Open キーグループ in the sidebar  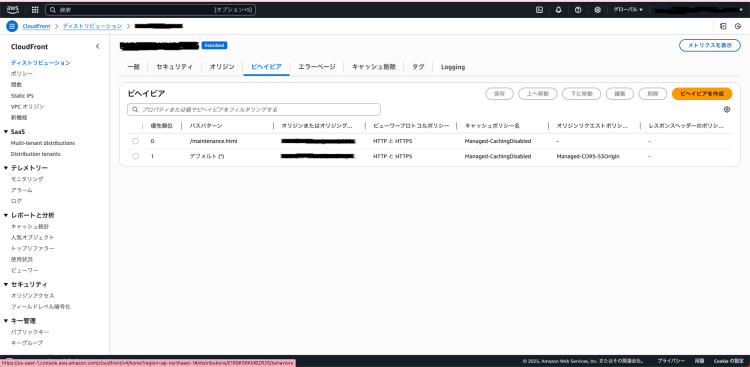[x=27, y=343]
